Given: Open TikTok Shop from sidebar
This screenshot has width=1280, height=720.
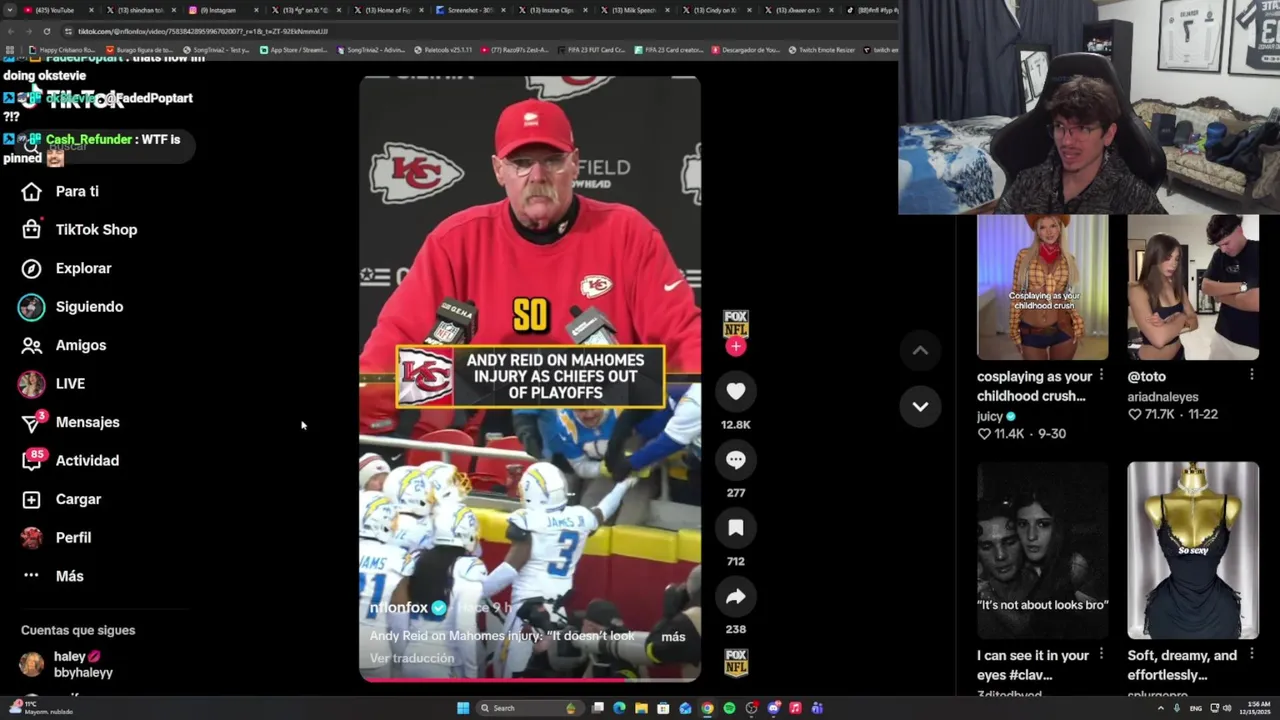Looking at the screenshot, I should coord(79,230).
